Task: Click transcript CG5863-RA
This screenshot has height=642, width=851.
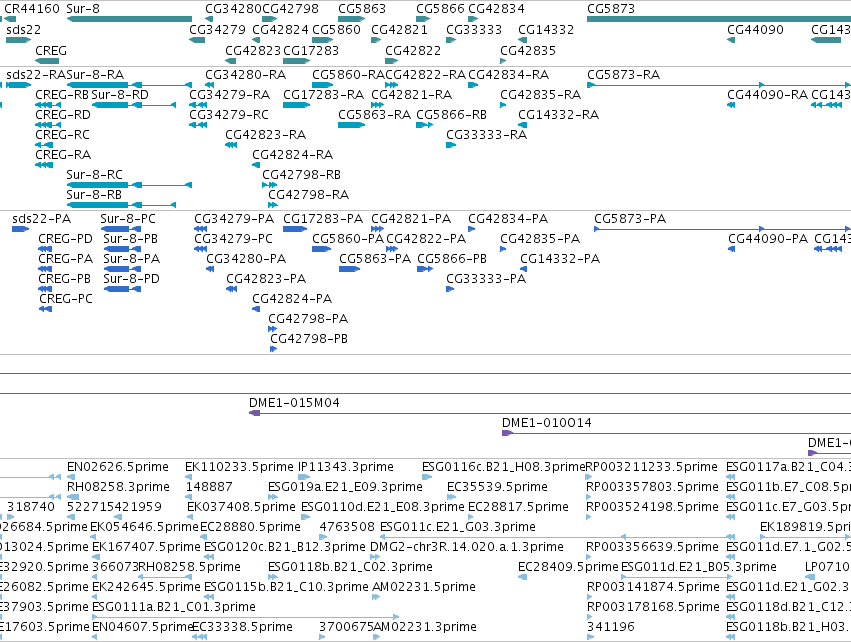Action: coord(374,115)
